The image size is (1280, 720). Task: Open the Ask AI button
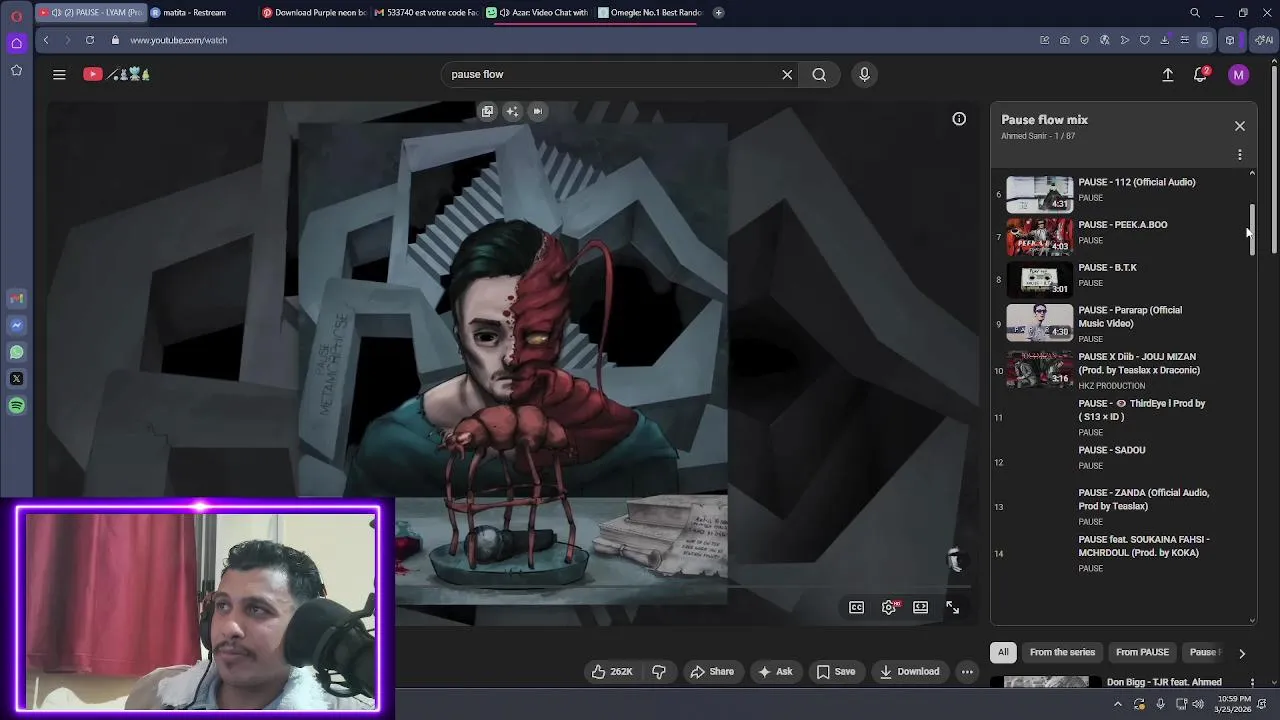pyautogui.click(x=775, y=672)
